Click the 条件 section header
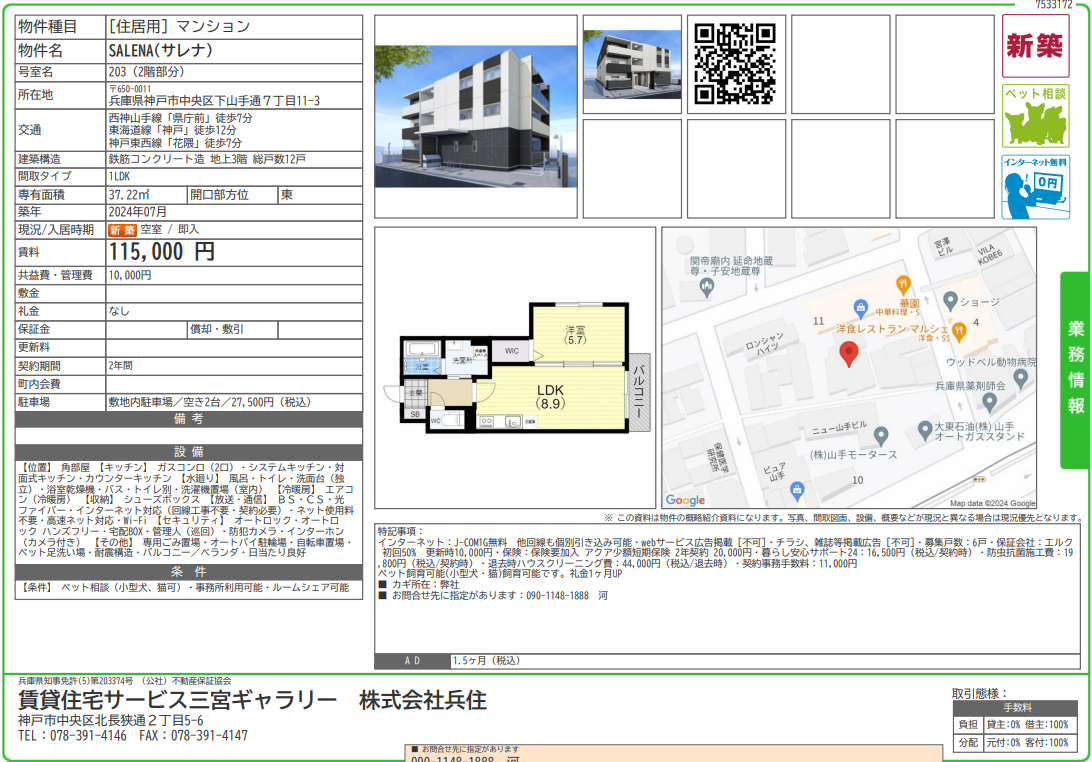 pyautogui.click(x=189, y=572)
